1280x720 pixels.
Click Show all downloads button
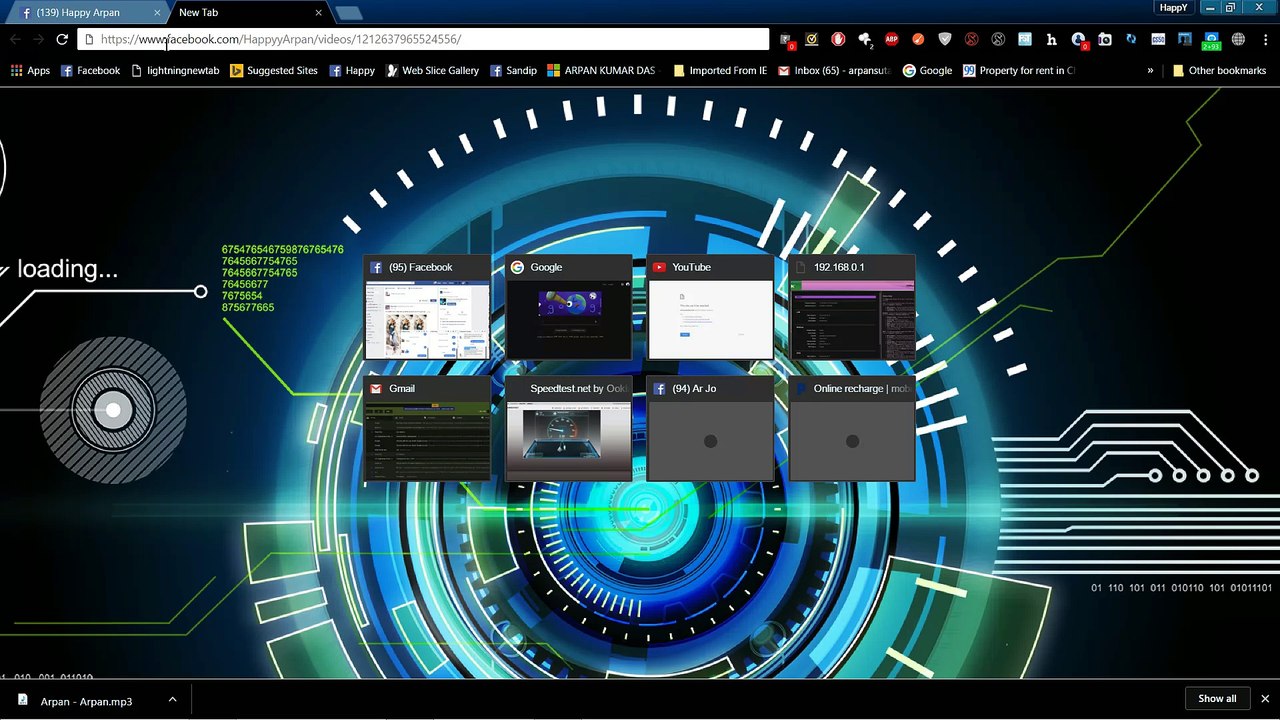click(x=1217, y=699)
